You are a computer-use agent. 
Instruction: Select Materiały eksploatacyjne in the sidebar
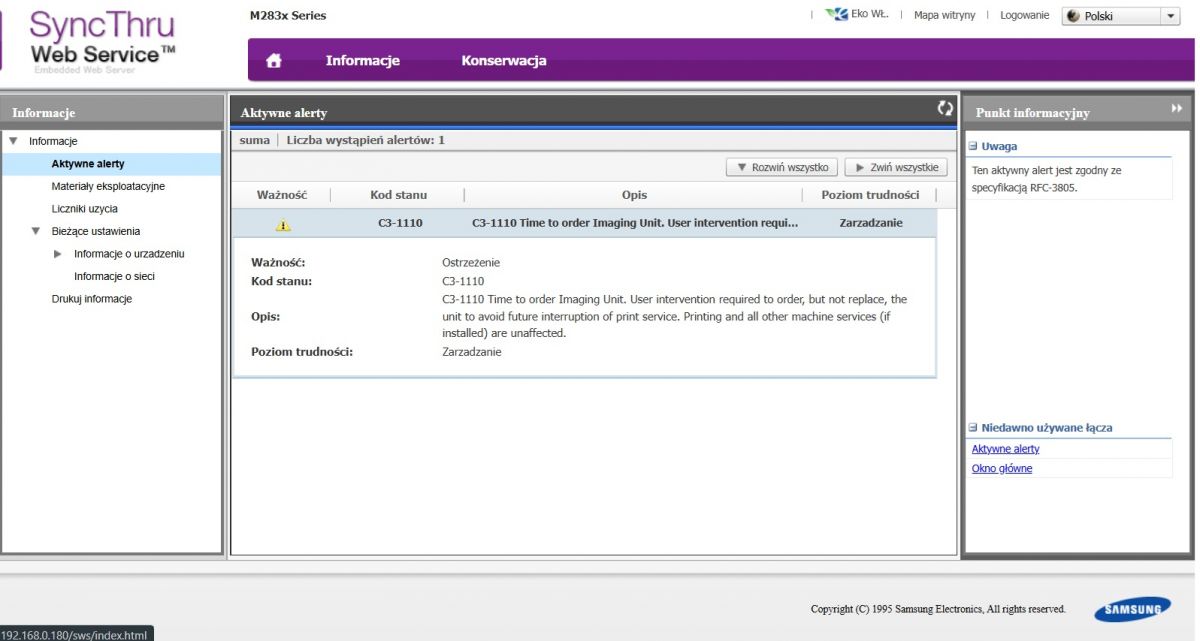click(x=108, y=186)
